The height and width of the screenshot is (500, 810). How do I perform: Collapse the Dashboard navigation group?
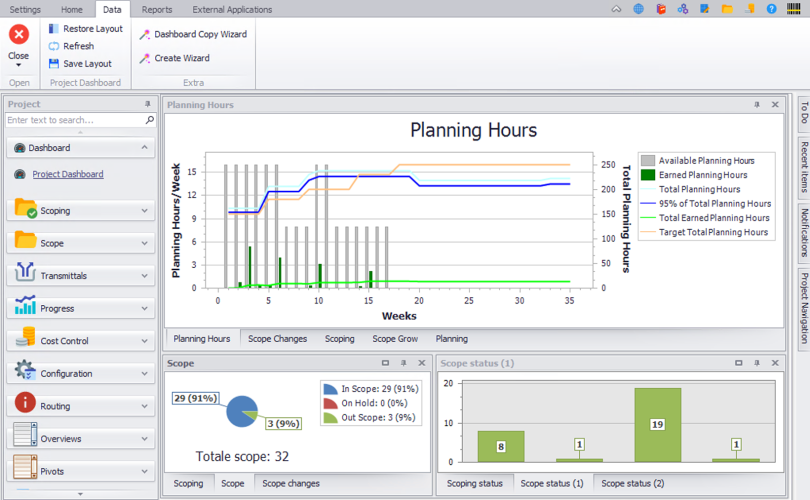pyautogui.click(x=145, y=148)
